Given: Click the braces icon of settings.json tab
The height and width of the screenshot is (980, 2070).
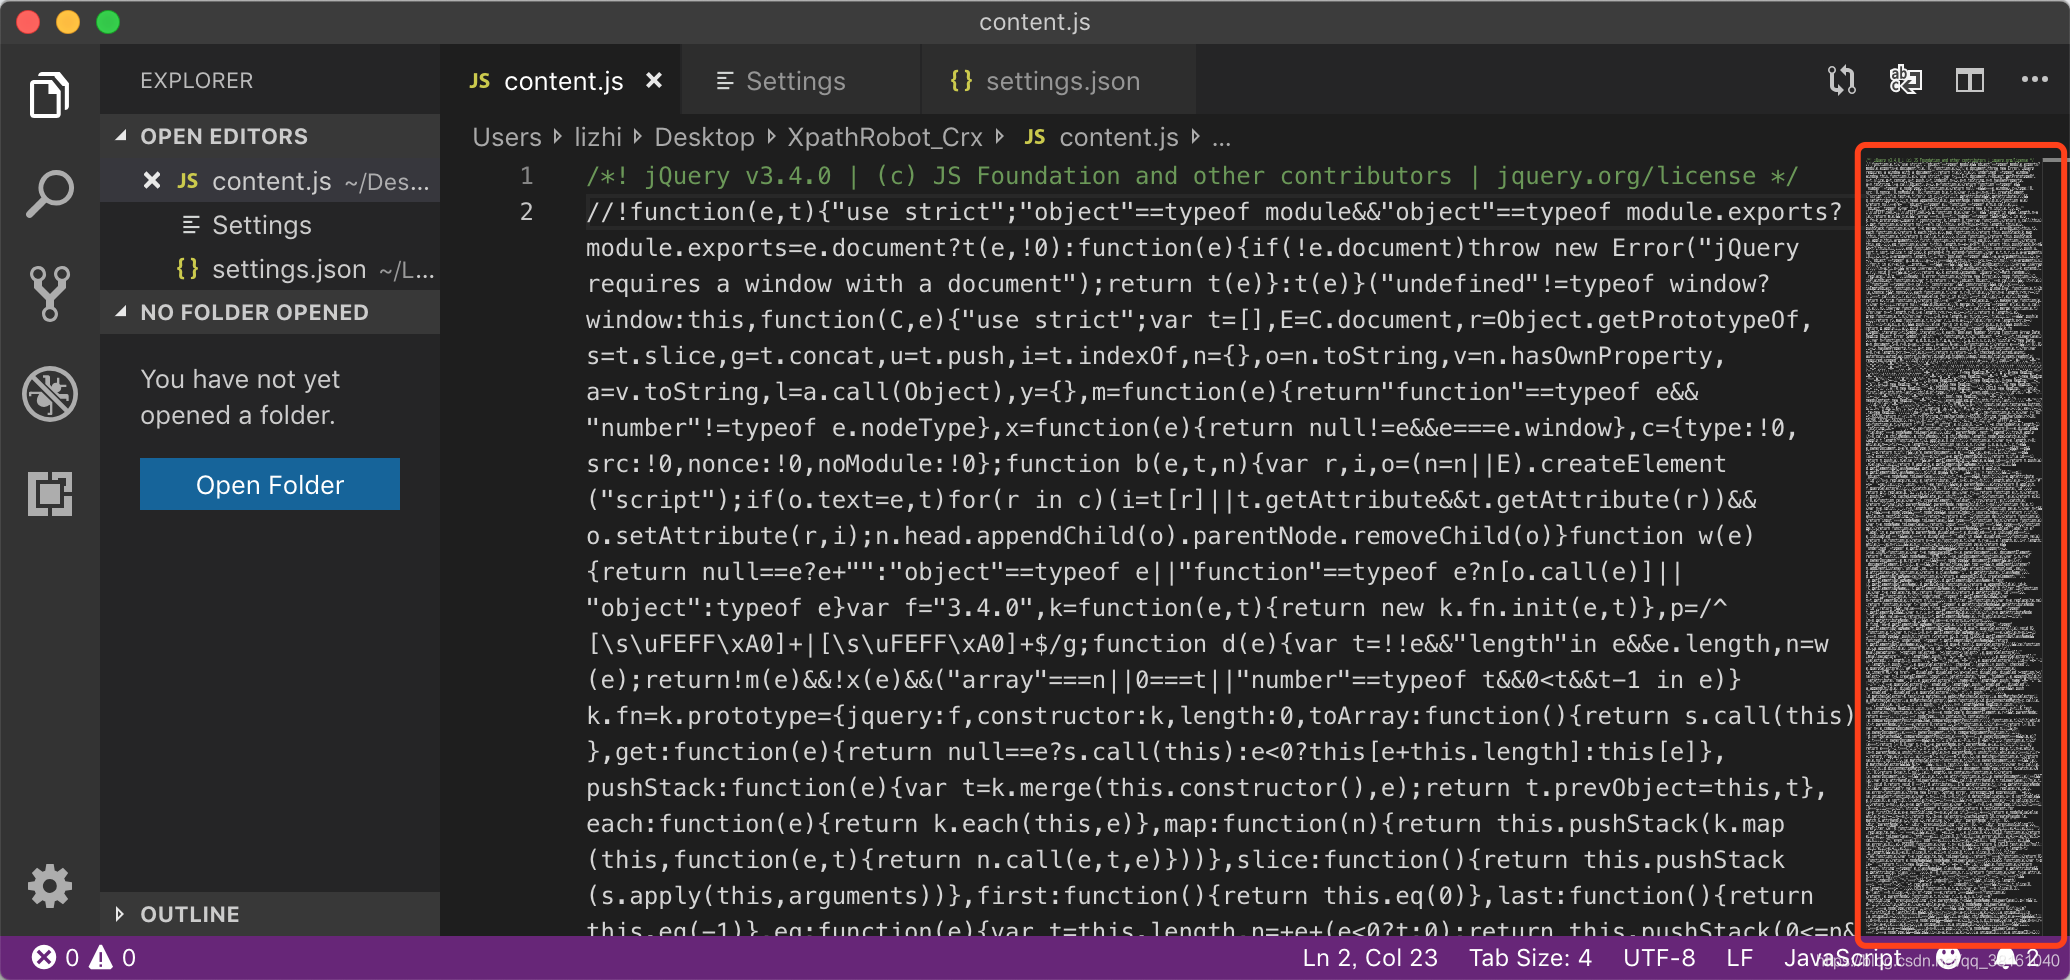Looking at the screenshot, I should click(x=960, y=81).
